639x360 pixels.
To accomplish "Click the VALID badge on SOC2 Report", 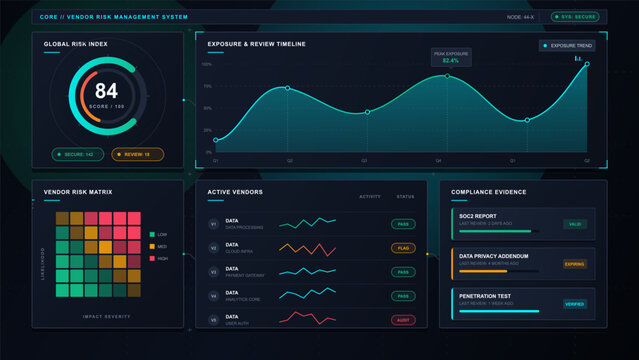I will (x=575, y=224).
